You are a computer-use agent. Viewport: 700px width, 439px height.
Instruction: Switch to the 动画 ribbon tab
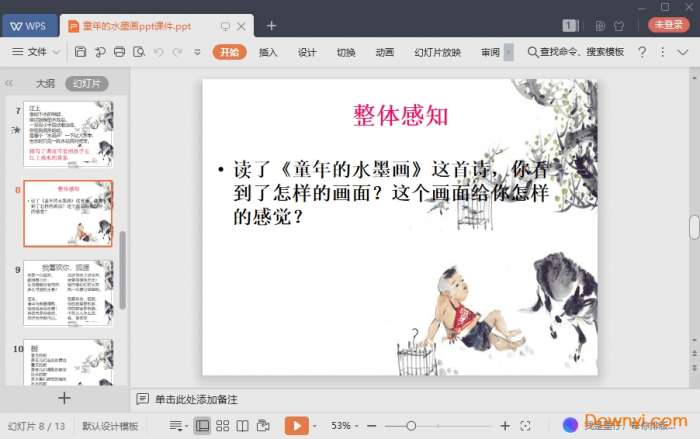(x=385, y=52)
